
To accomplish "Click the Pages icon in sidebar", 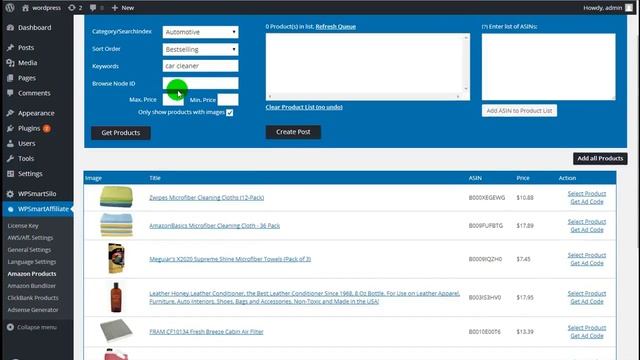I will coord(10,78).
